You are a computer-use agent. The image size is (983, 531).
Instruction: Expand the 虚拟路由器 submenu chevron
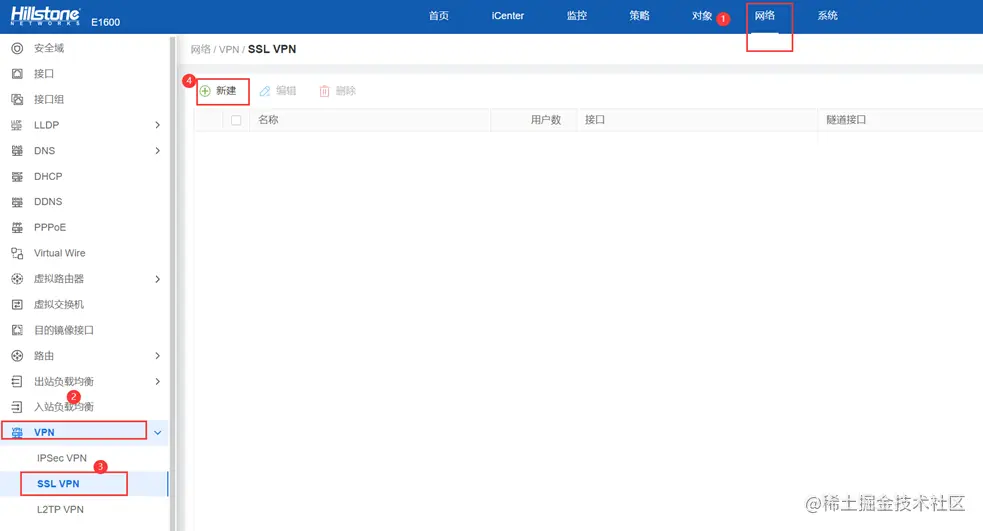[157, 279]
